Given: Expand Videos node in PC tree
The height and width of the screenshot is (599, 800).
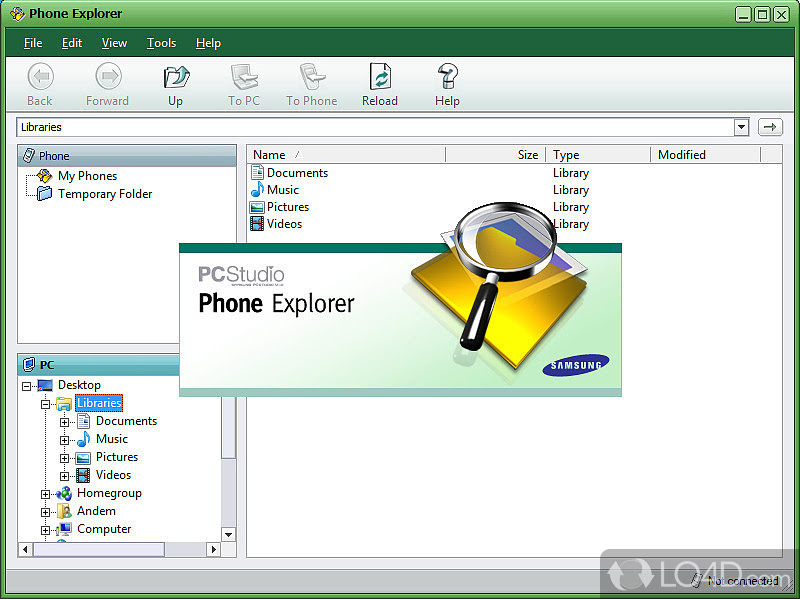Looking at the screenshot, I should [64, 476].
